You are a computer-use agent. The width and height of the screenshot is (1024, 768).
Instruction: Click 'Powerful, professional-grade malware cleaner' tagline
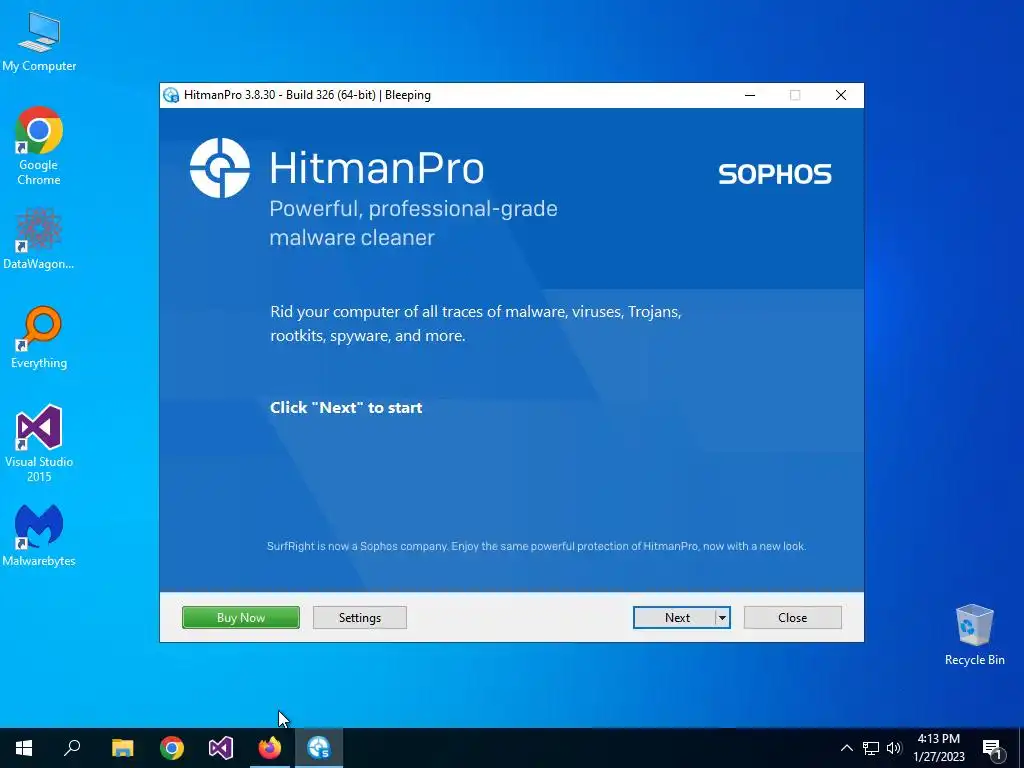pyautogui.click(x=413, y=223)
